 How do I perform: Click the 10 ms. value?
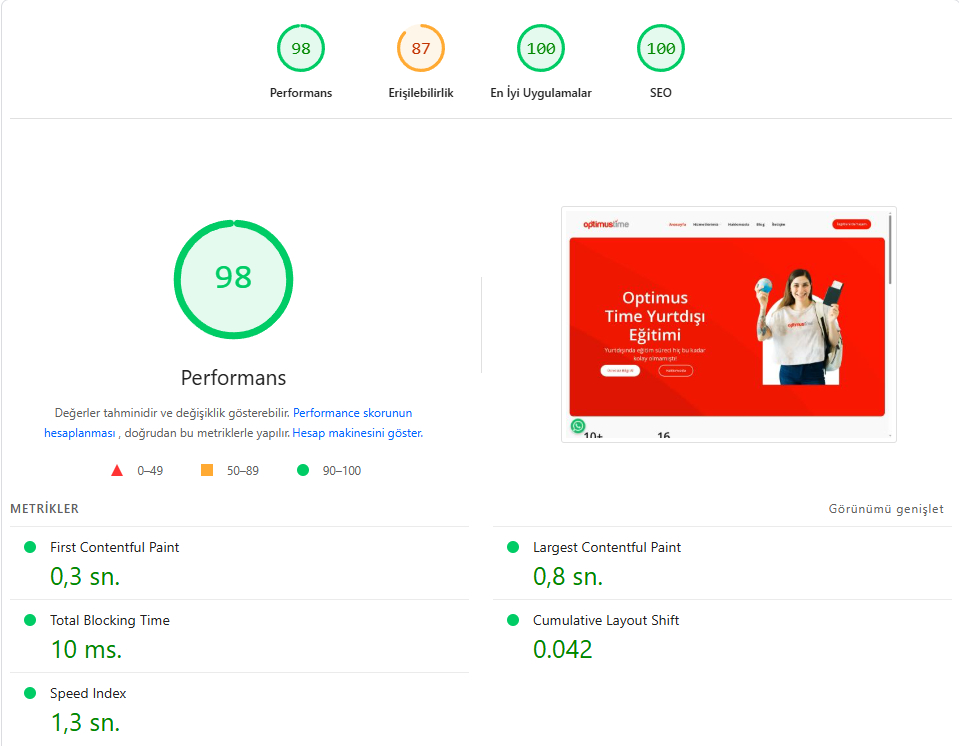tap(86, 649)
